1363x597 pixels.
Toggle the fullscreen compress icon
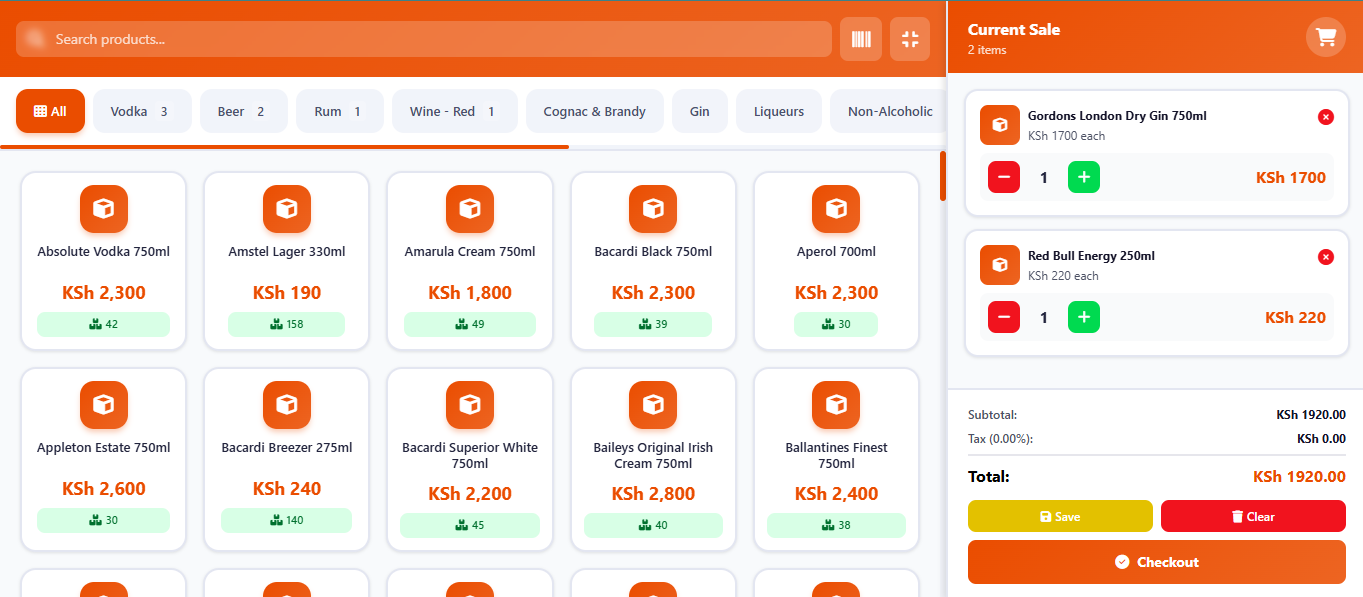pos(909,39)
